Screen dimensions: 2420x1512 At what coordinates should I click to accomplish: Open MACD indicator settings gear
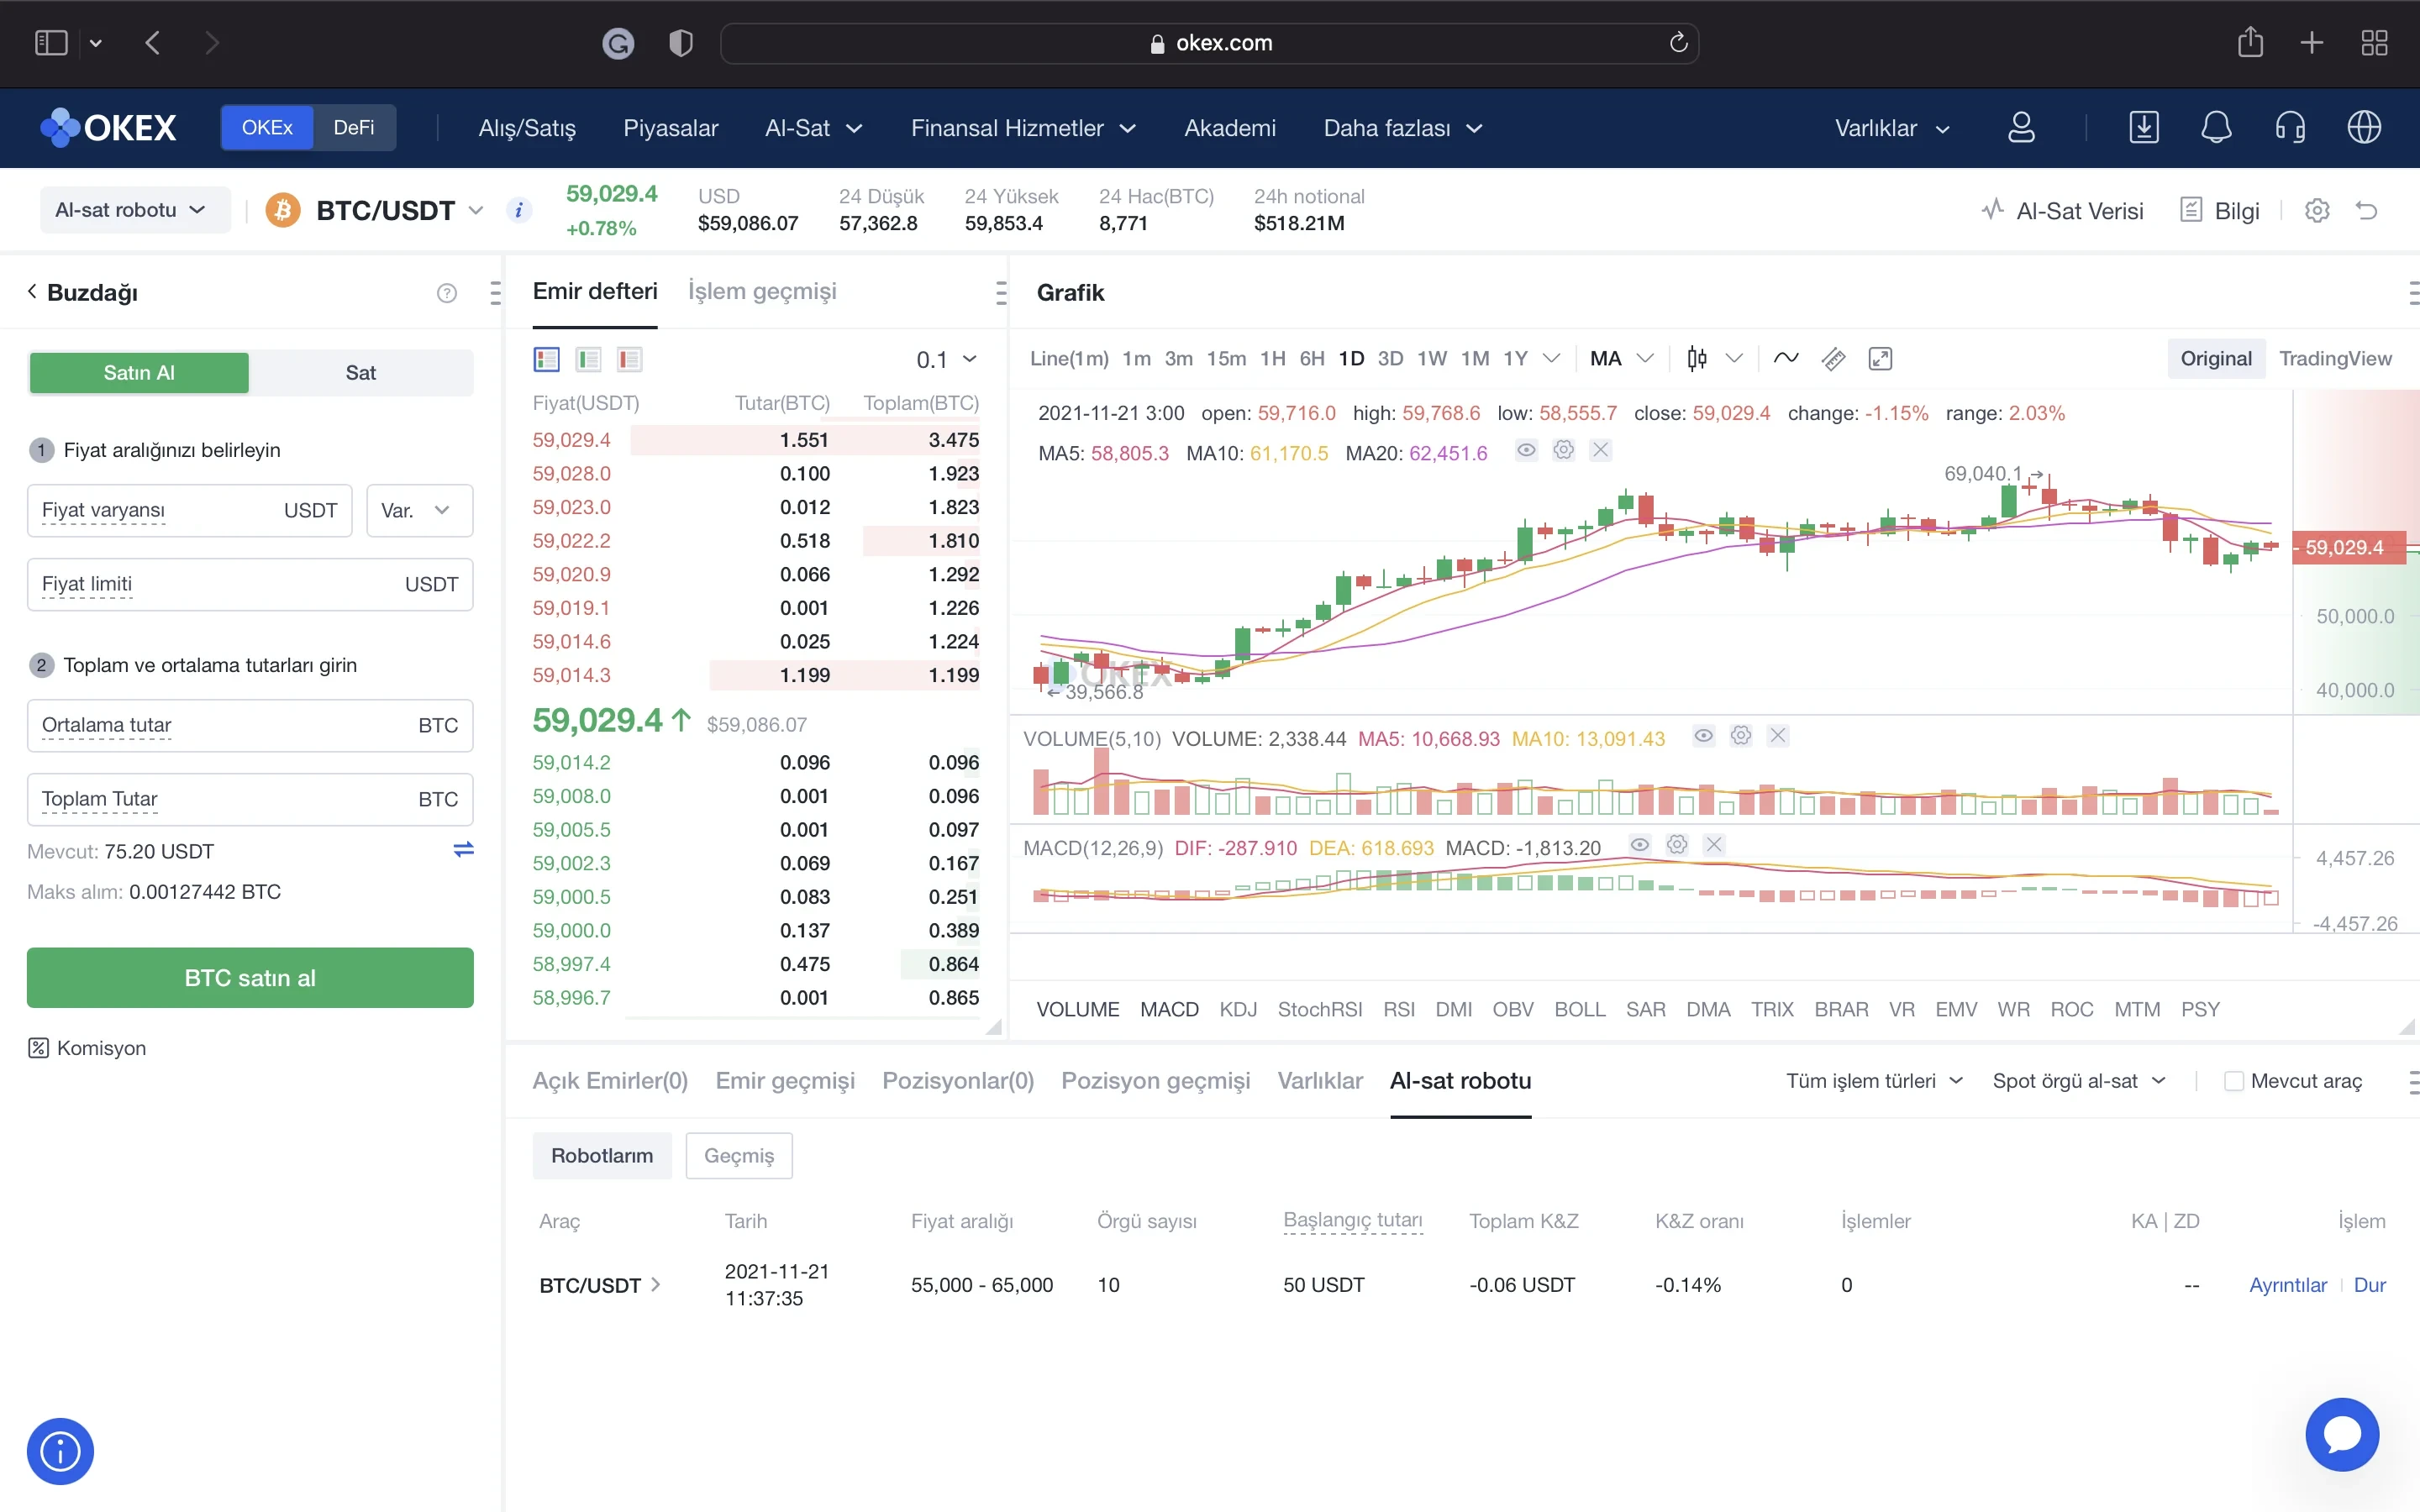(x=1677, y=845)
